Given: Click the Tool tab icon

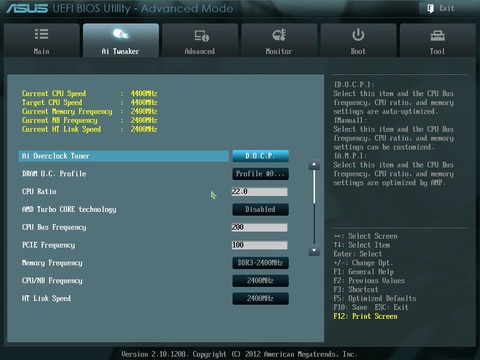Looking at the screenshot, I should click(437, 35).
